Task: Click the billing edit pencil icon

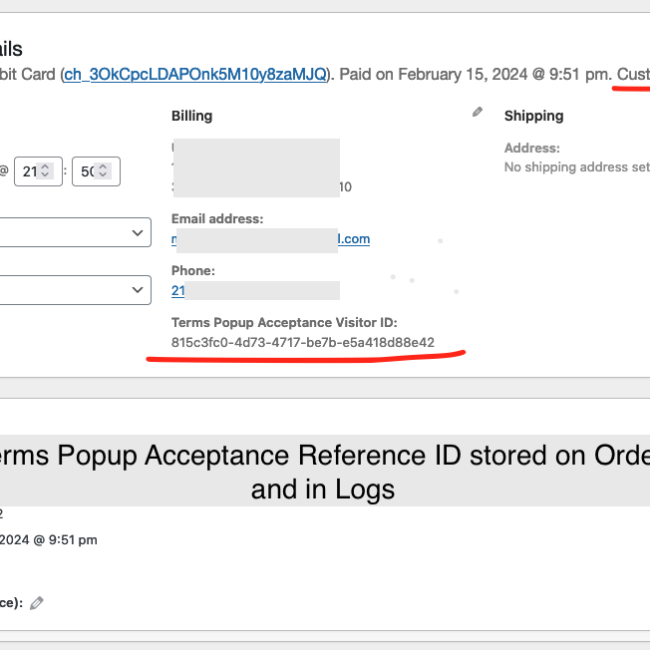Action: (x=478, y=113)
